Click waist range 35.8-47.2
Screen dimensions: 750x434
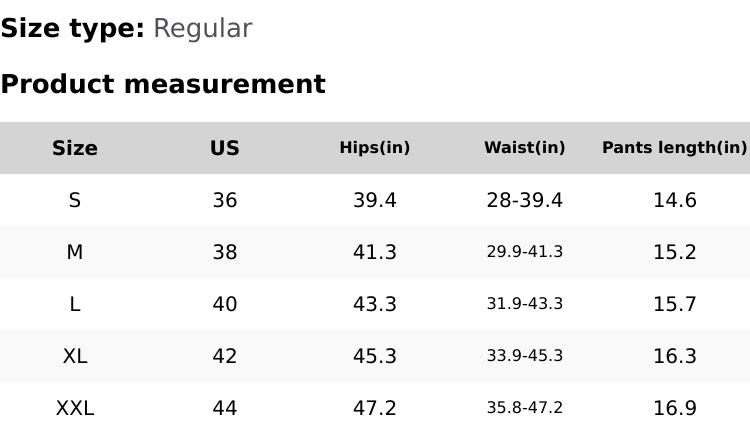coord(525,408)
